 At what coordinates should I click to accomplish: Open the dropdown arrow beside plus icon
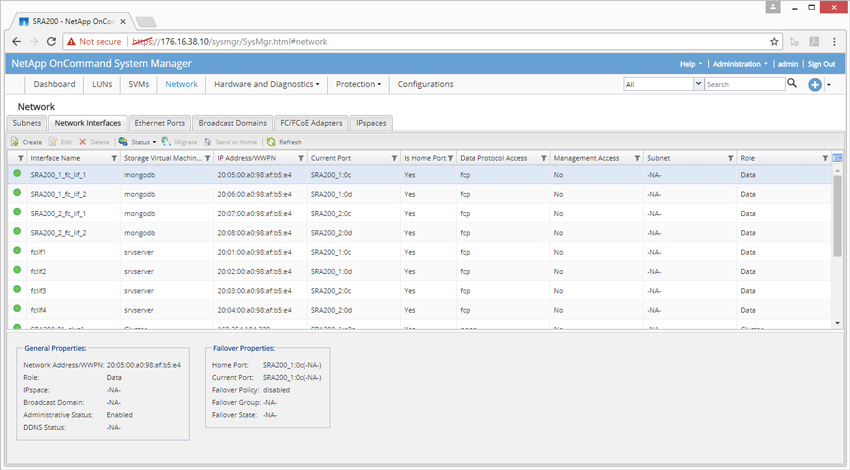point(828,85)
